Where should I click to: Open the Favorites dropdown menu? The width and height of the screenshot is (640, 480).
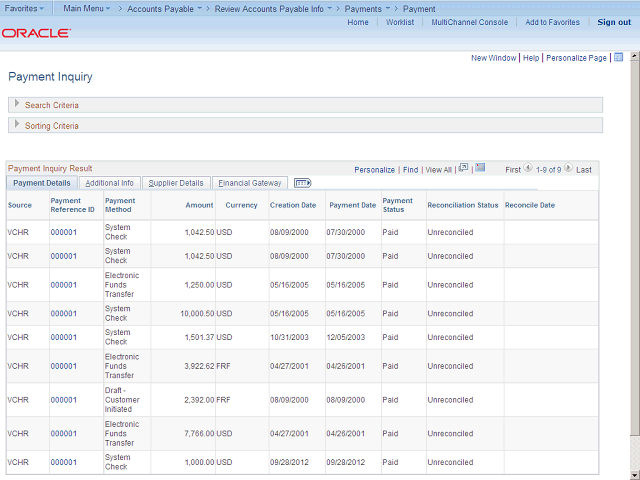[x=25, y=8]
